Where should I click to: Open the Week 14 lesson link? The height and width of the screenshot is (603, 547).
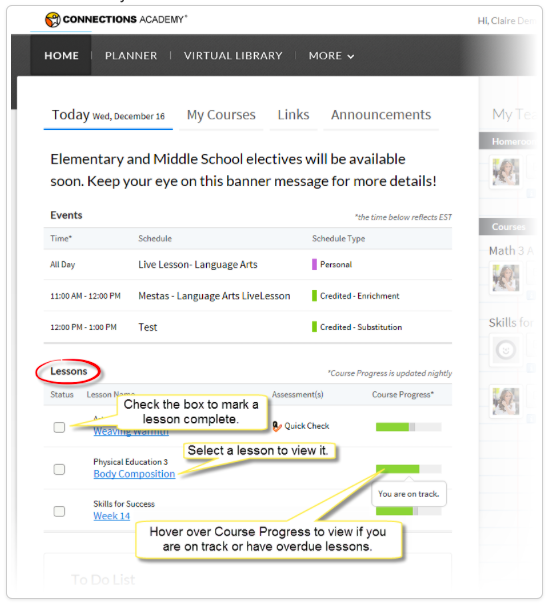(112, 516)
